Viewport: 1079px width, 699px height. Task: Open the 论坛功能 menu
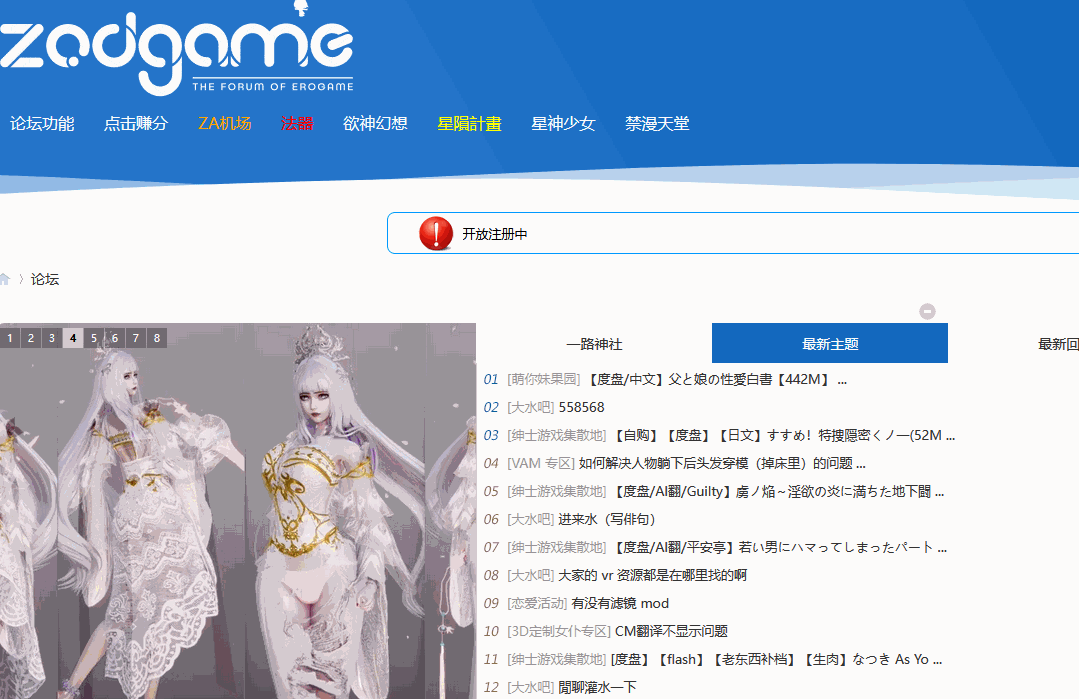coord(42,124)
